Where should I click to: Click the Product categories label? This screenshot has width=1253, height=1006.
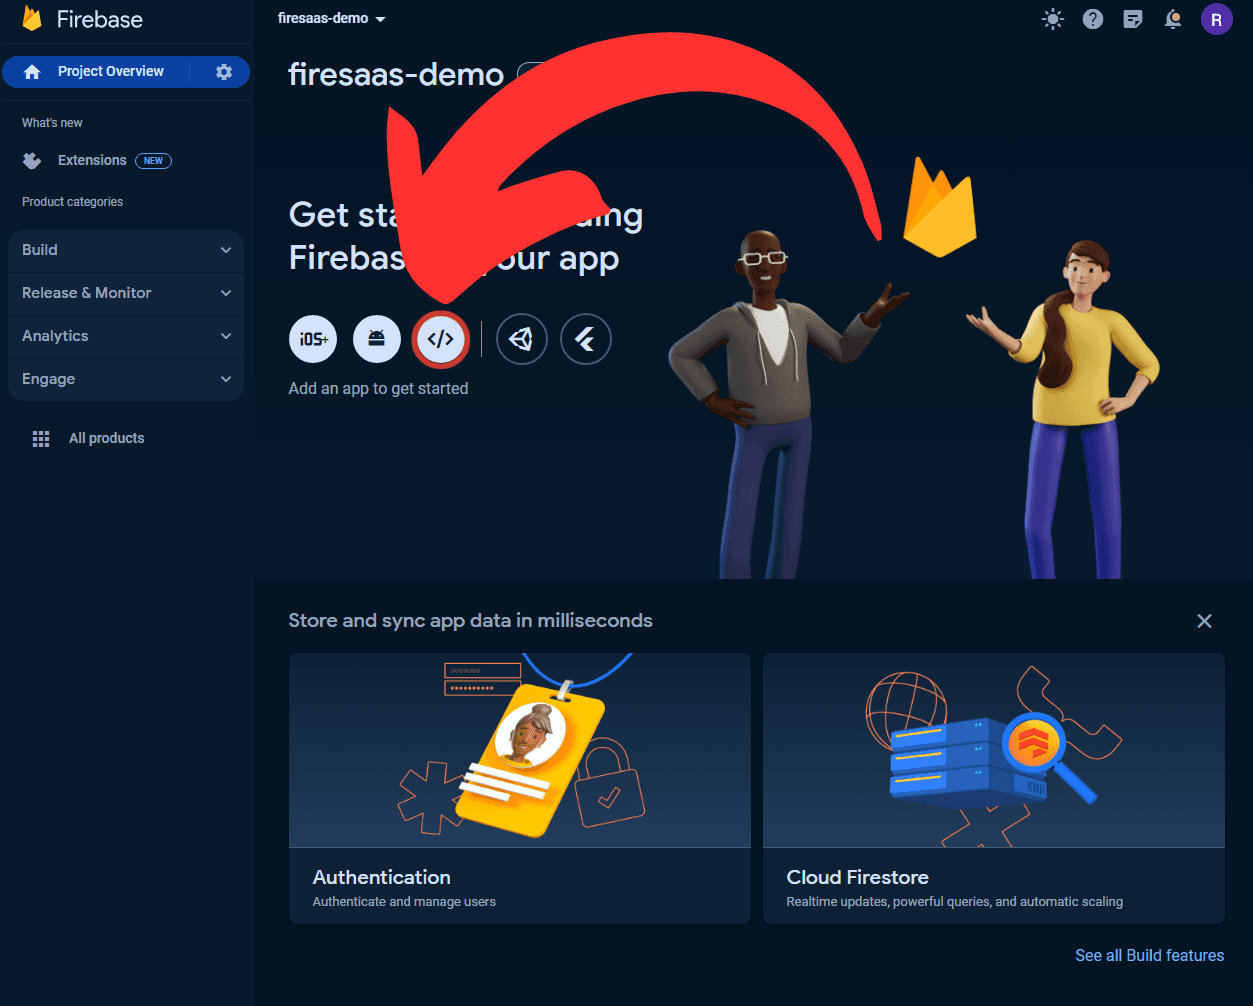(72, 202)
